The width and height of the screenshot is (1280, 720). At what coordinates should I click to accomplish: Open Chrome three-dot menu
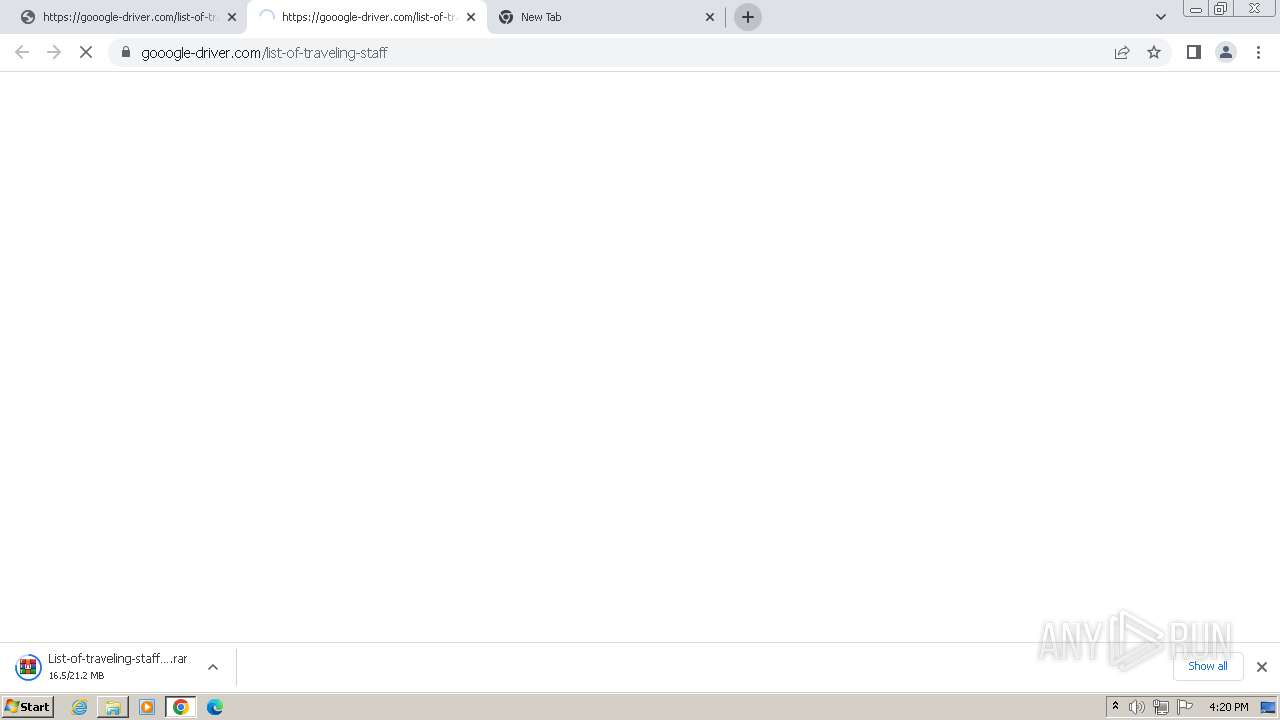tap(1259, 52)
